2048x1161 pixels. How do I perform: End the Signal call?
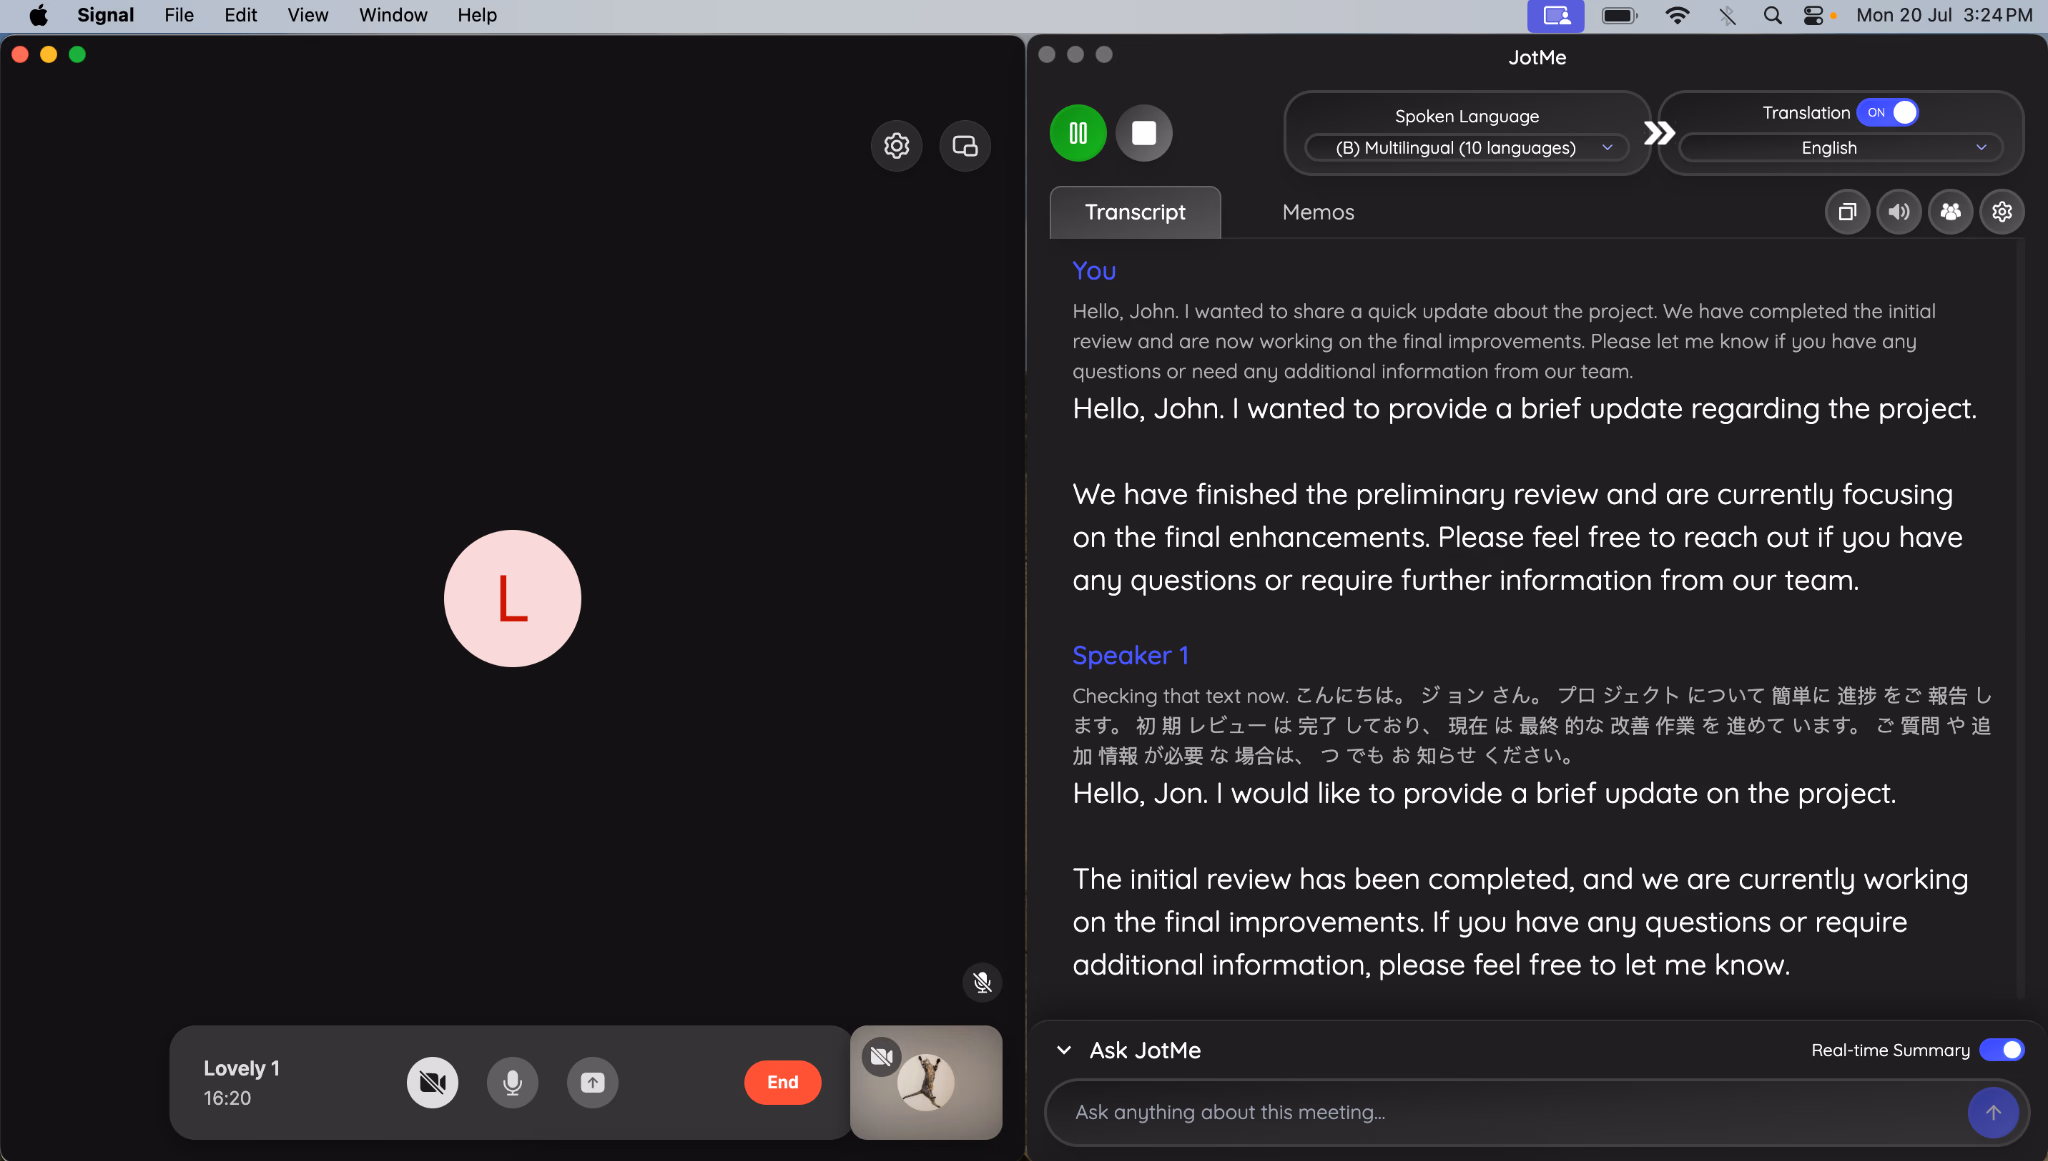pos(782,1082)
